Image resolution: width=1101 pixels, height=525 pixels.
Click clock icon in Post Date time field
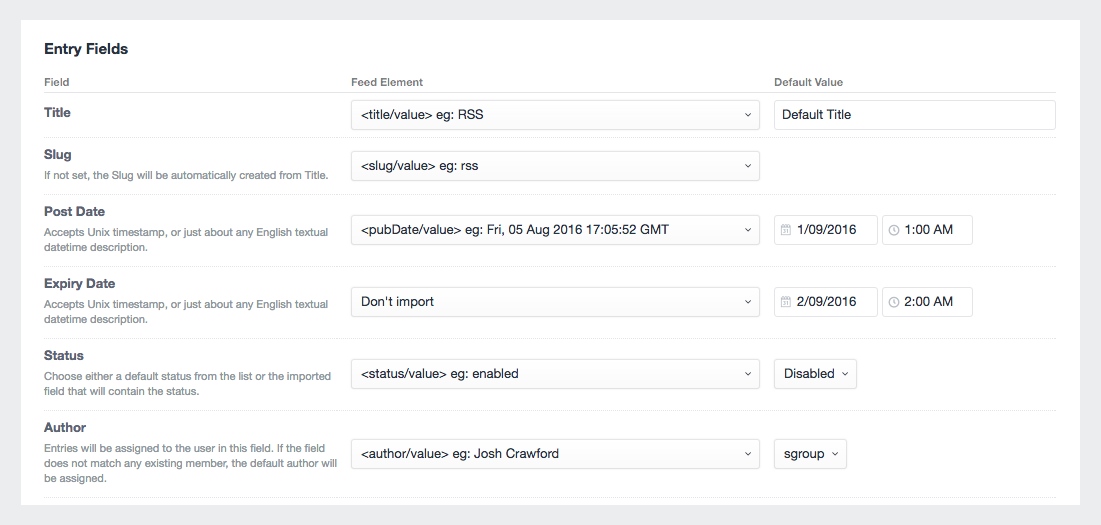pos(893,230)
